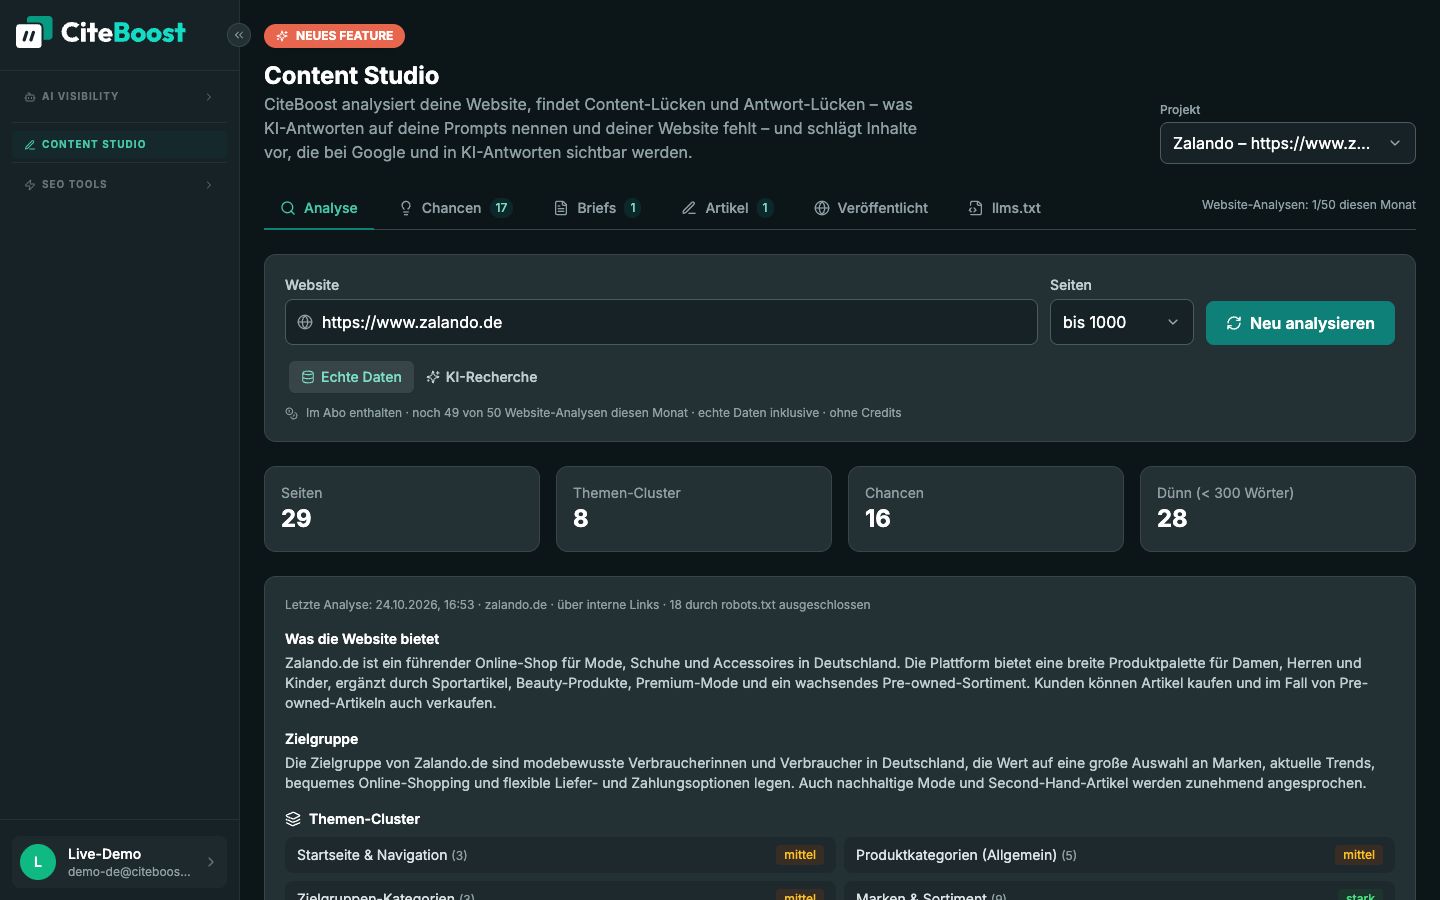Switch to the Chancen tab
The width and height of the screenshot is (1440, 900).
point(456,208)
